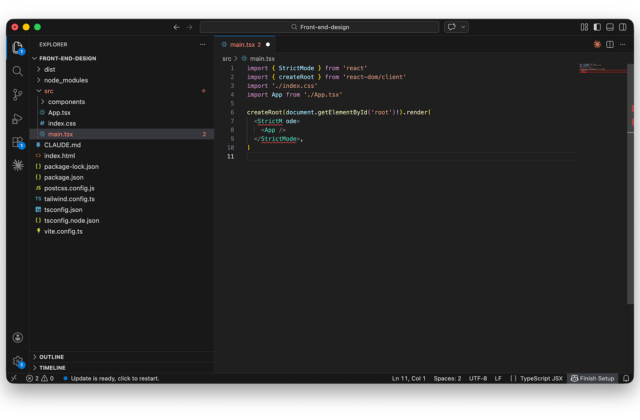Viewport: 640px width, 420px height.
Task: Toggle the bottom panel
Action: [x=609, y=27]
